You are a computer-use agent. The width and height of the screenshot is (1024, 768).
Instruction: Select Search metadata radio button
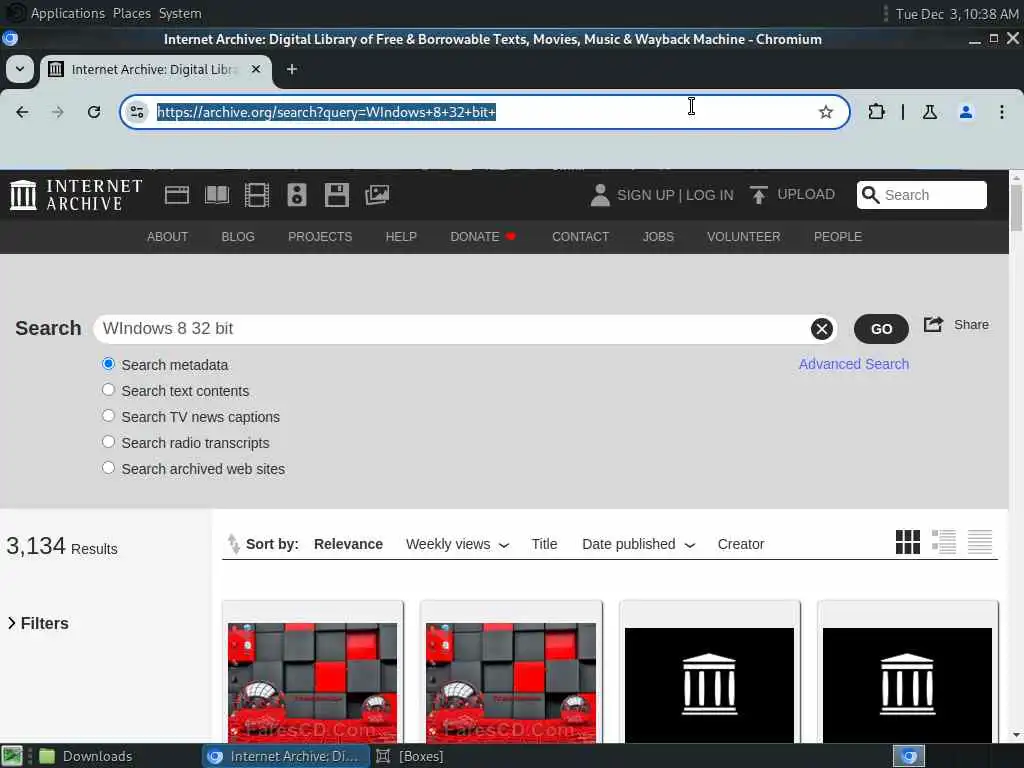click(108, 364)
